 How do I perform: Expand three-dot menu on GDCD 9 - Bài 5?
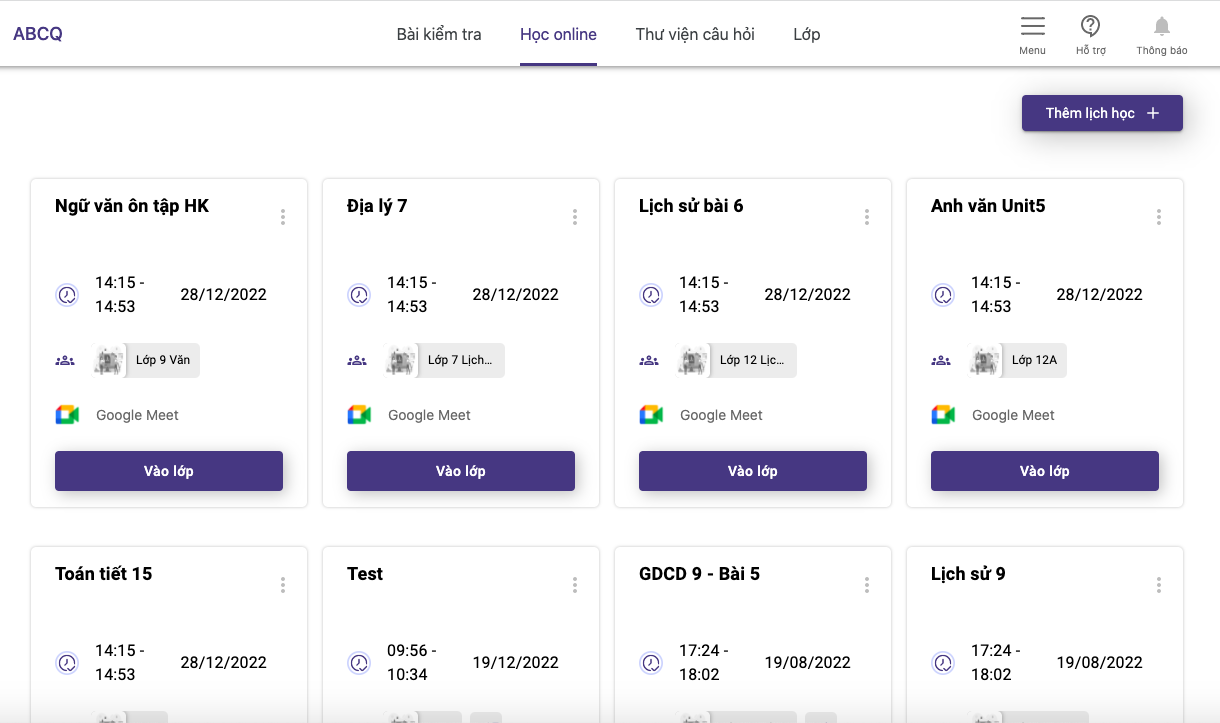coord(867,585)
